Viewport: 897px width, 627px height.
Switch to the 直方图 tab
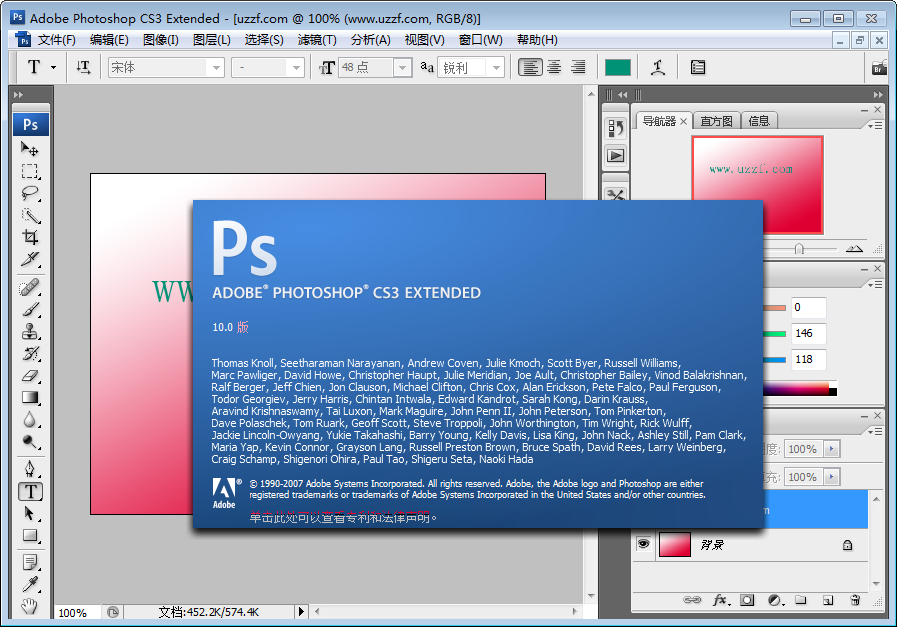coord(716,121)
